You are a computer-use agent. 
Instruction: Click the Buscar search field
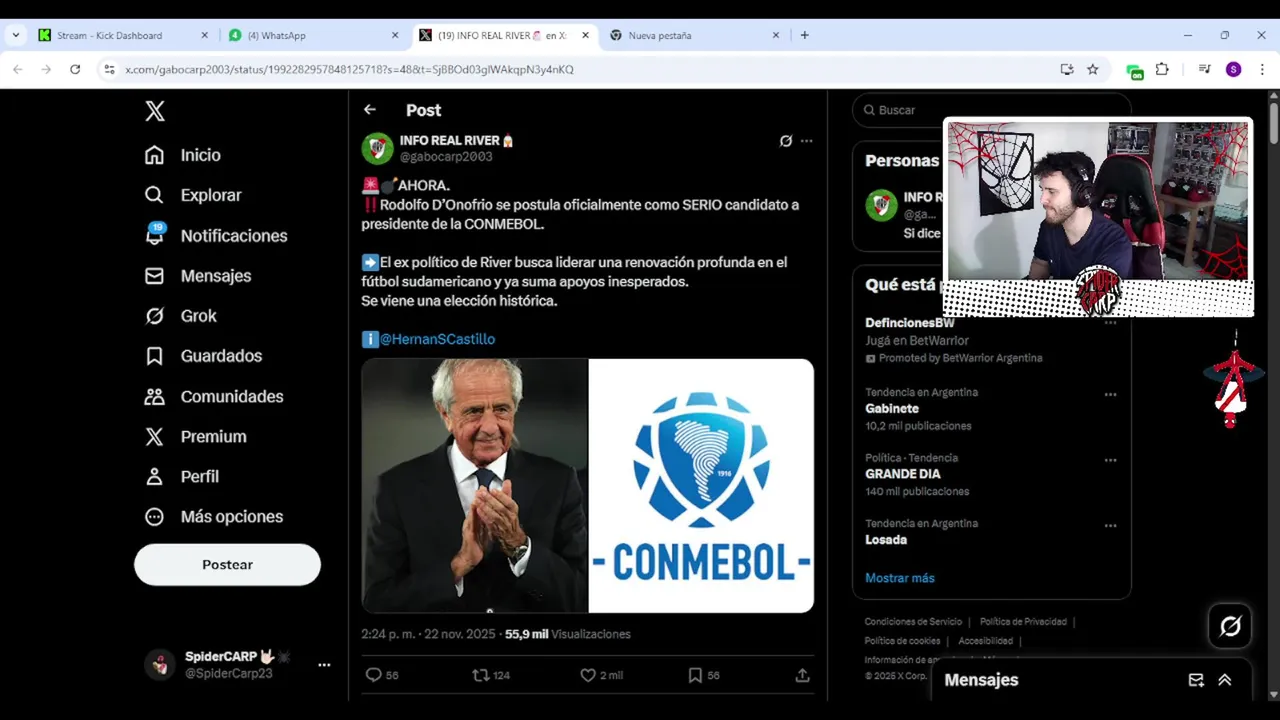991,110
